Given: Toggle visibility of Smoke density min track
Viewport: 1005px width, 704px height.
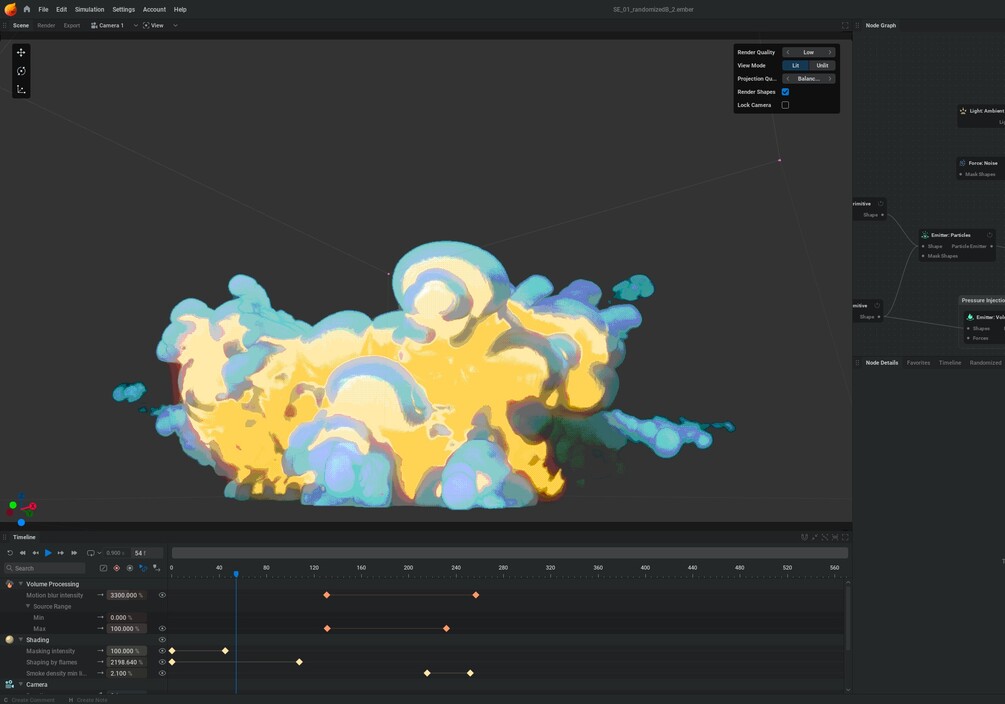Looking at the screenshot, I should (x=162, y=673).
